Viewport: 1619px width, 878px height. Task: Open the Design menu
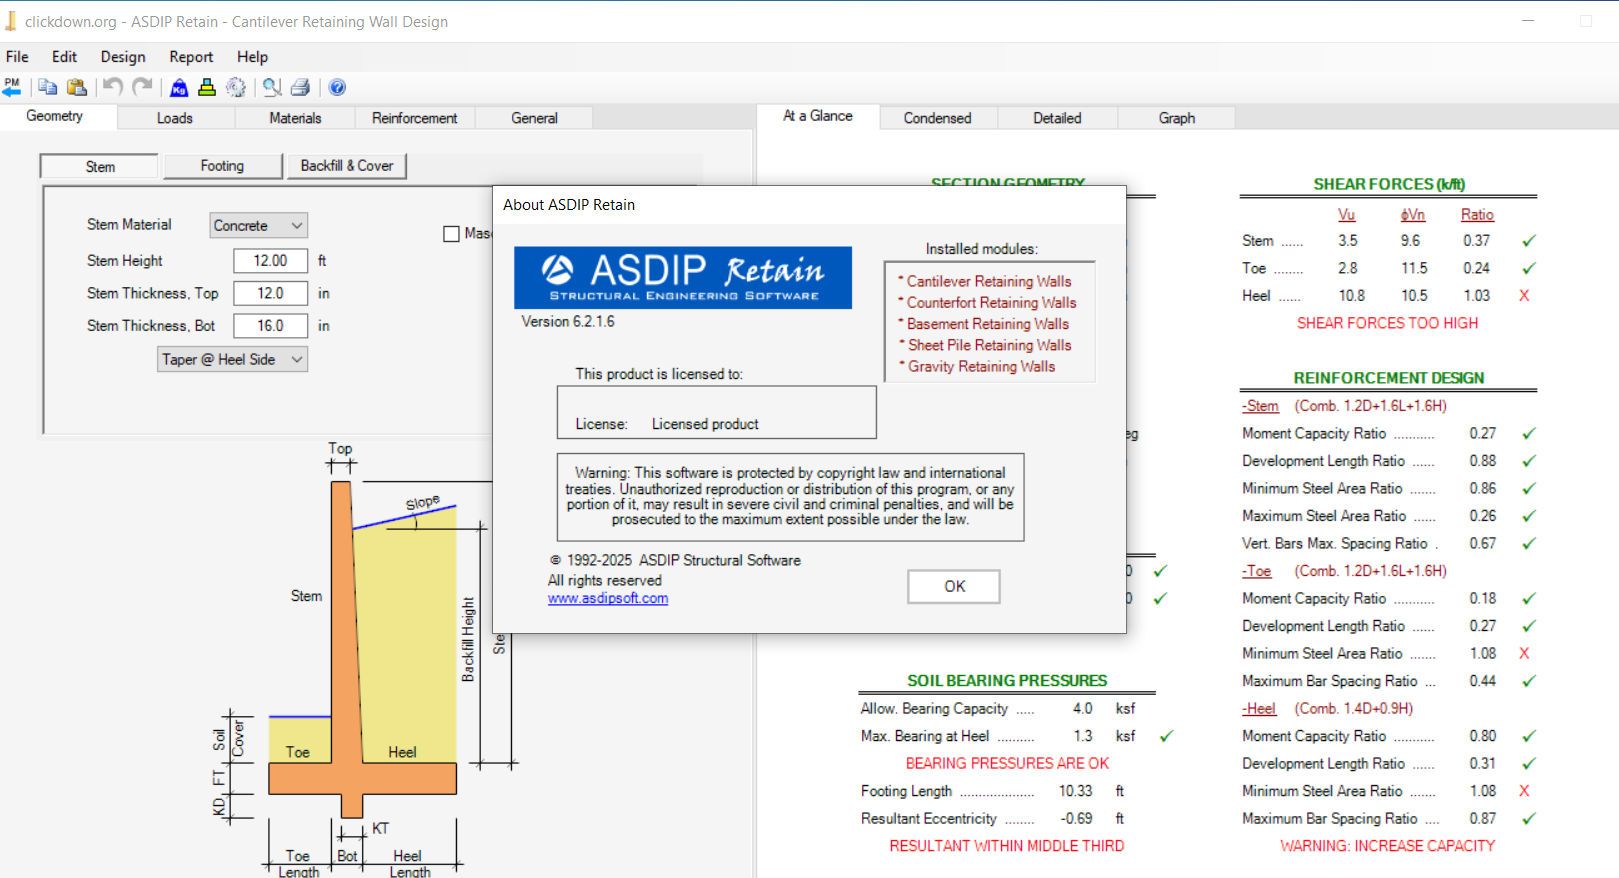123,57
